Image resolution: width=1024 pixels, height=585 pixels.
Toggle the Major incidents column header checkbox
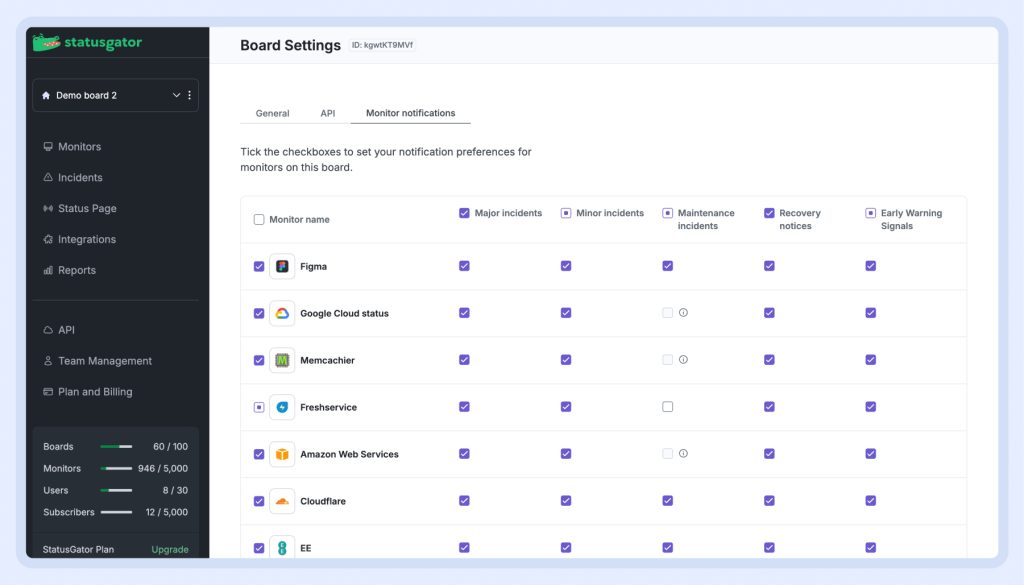464,213
